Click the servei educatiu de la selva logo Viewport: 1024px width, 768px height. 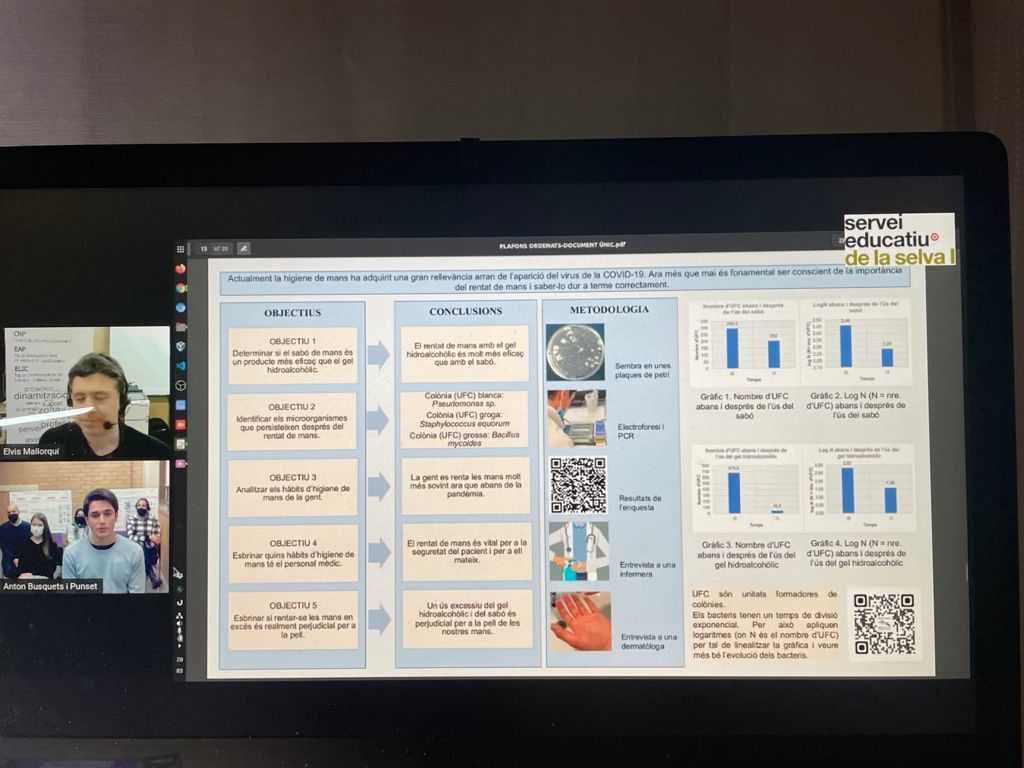(898, 239)
